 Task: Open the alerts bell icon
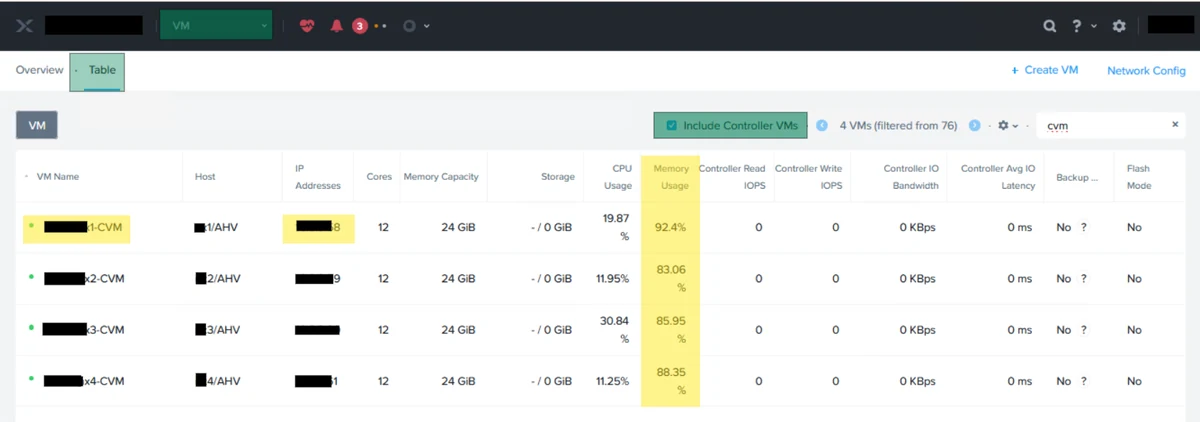336,26
